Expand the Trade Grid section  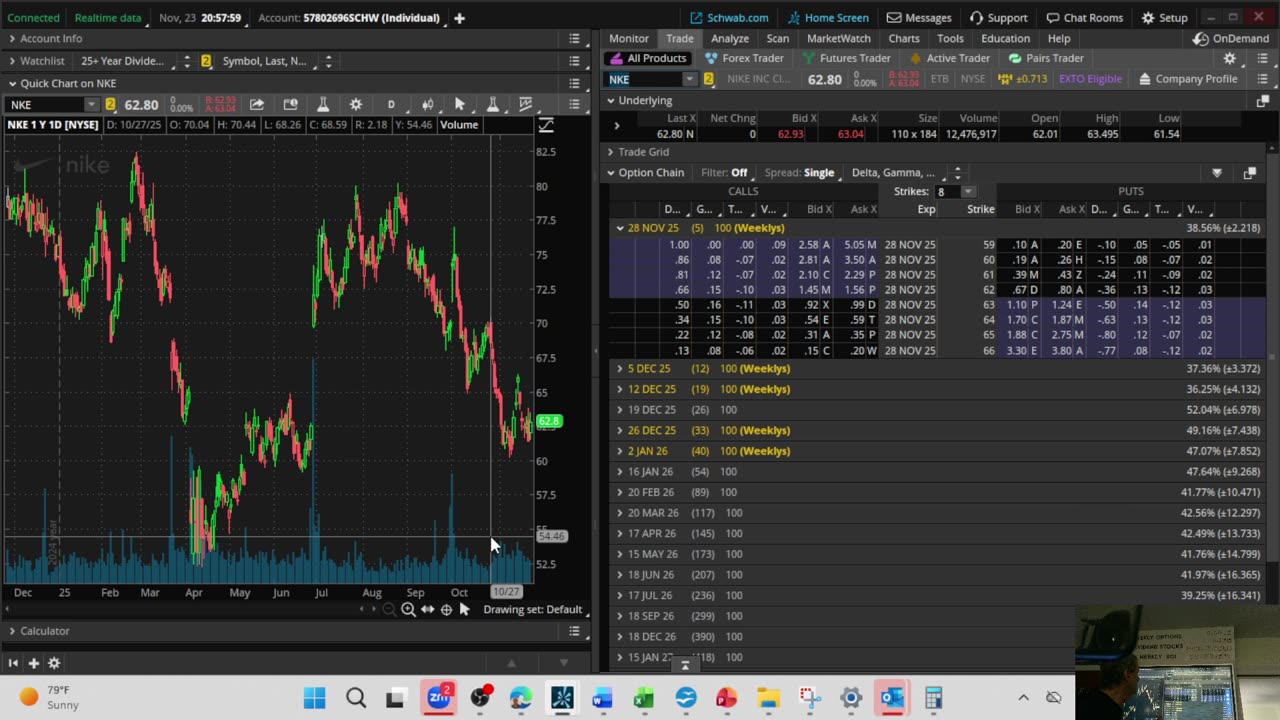[610, 152]
